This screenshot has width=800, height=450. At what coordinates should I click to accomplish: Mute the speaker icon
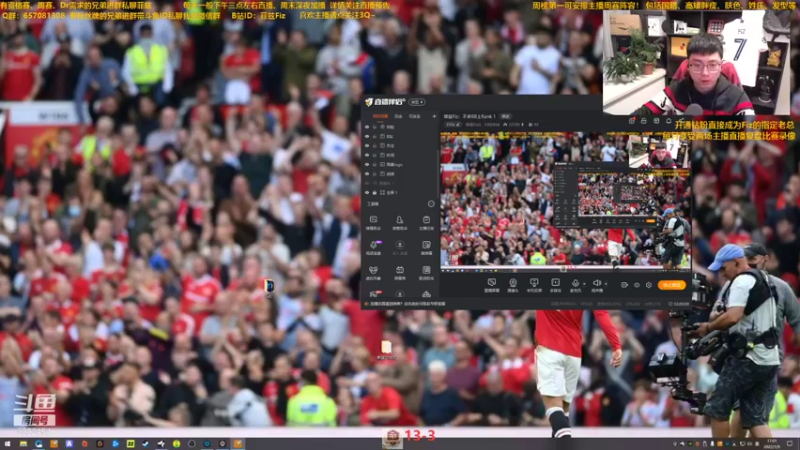(x=596, y=284)
